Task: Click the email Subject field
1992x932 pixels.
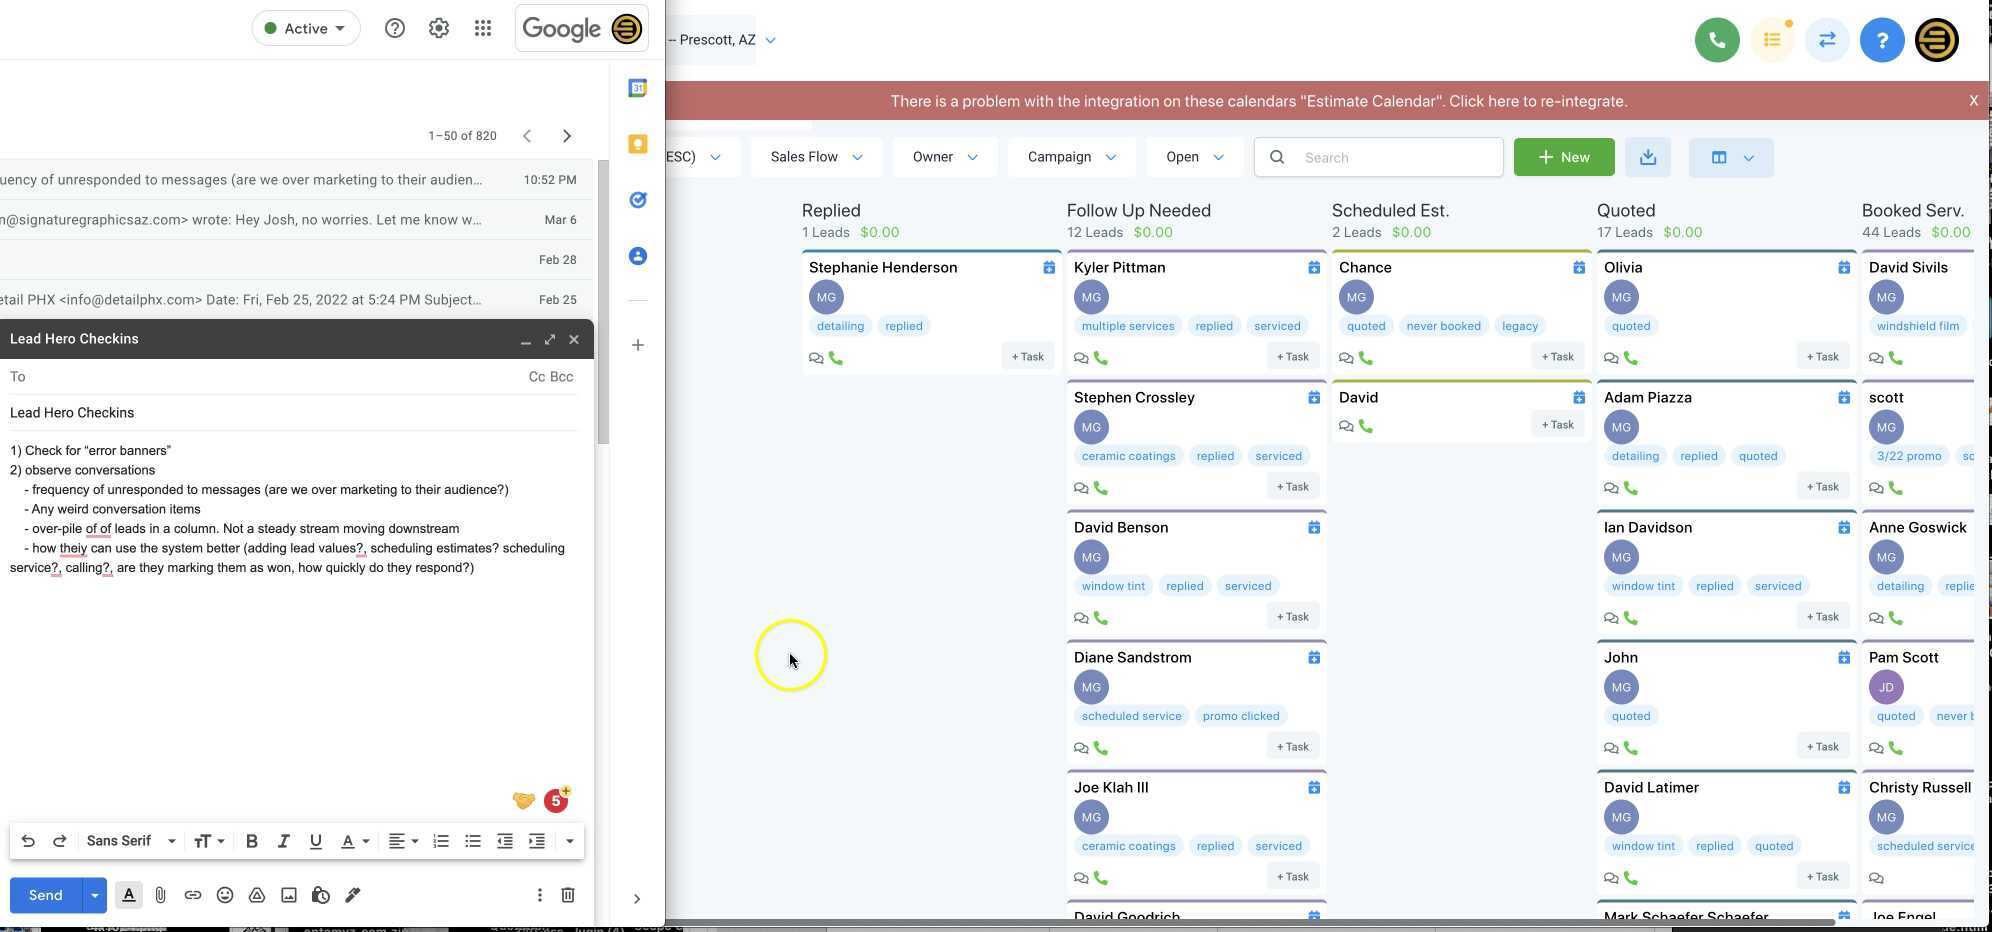Action: coord(294,413)
